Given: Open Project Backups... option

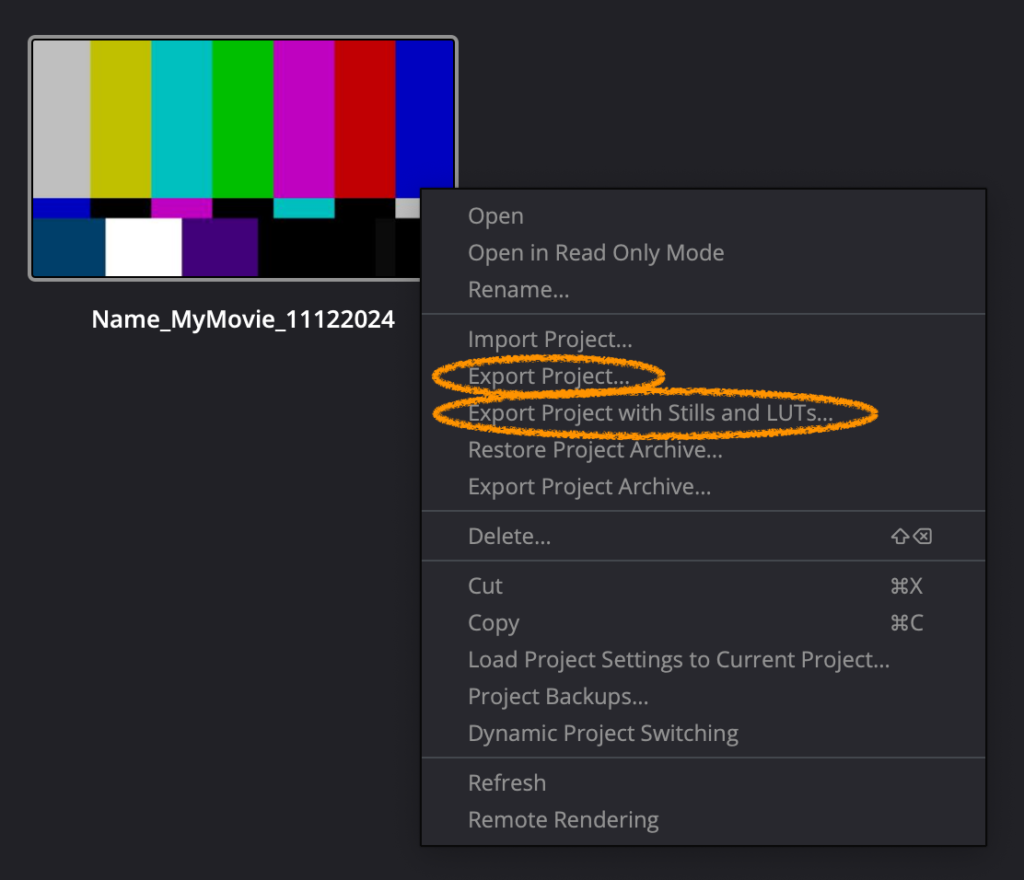Looking at the screenshot, I should [558, 696].
